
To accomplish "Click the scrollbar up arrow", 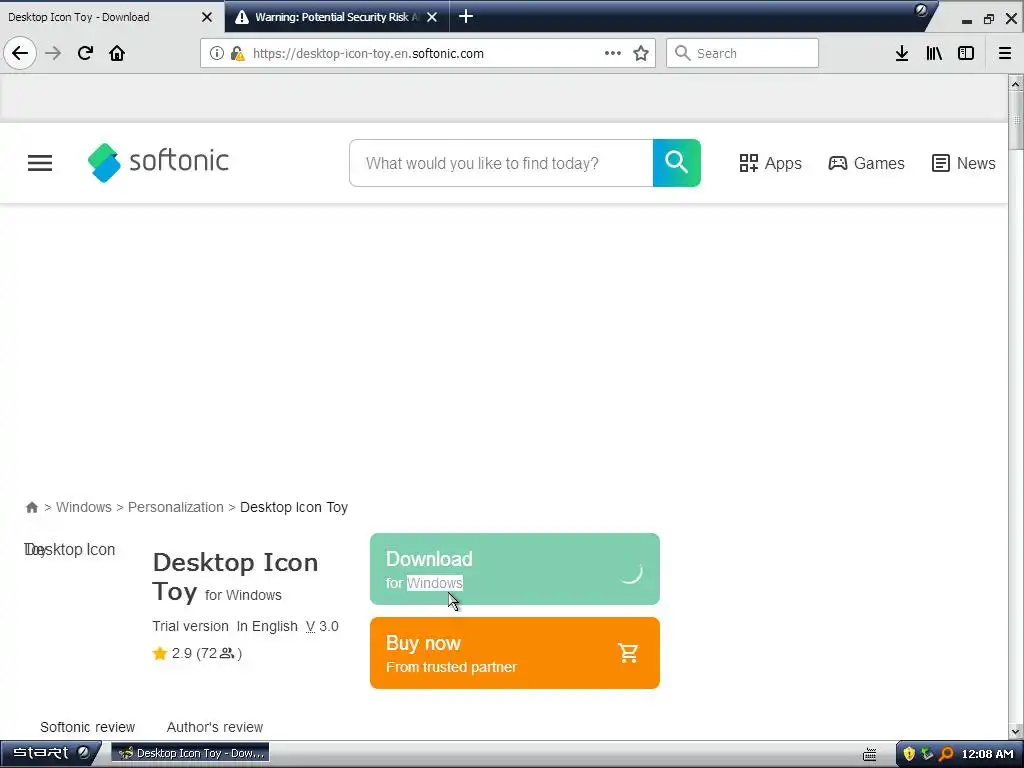I will 1016,83.
